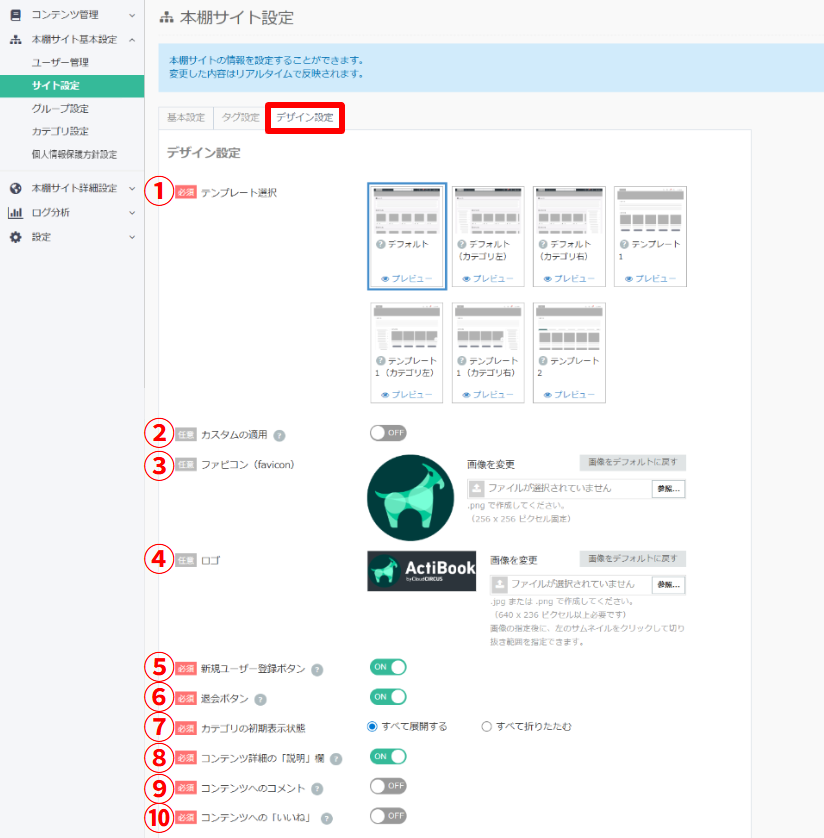Expand the コンテンツ管理 sidebar section

pyautogui.click(x=132, y=15)
